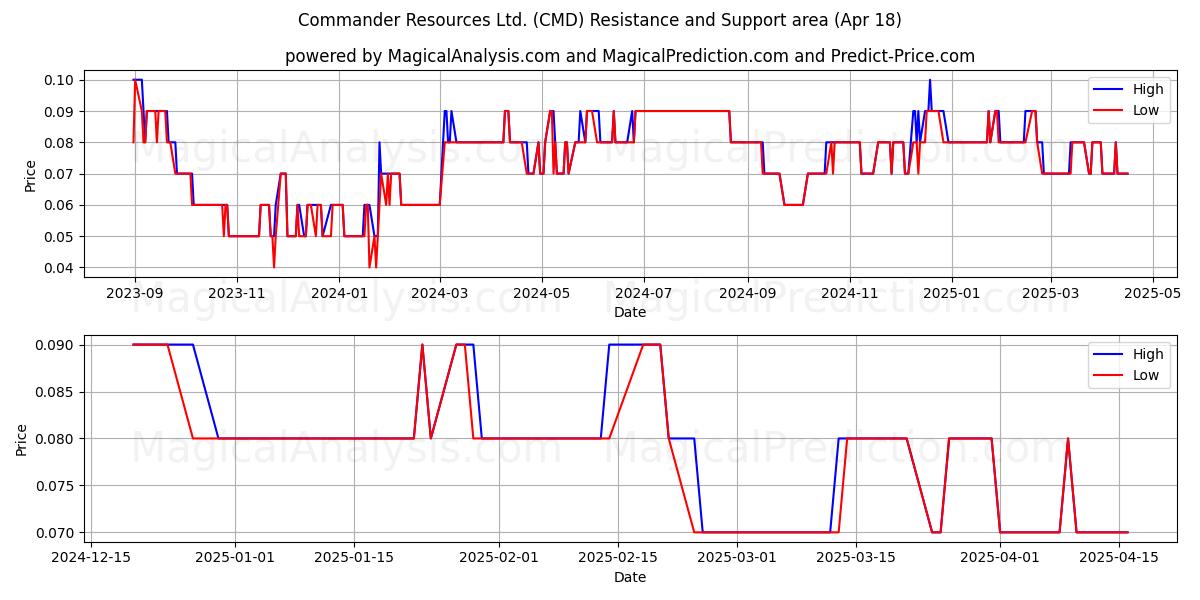Click the 2025-01 tick label in the upper chart

[951, 293]
